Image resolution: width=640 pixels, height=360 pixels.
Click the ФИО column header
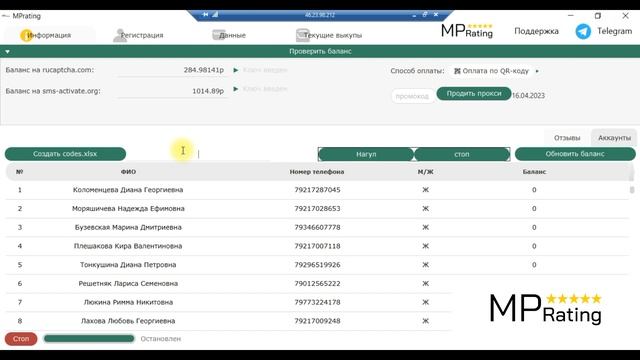click(x=128, y=172)
